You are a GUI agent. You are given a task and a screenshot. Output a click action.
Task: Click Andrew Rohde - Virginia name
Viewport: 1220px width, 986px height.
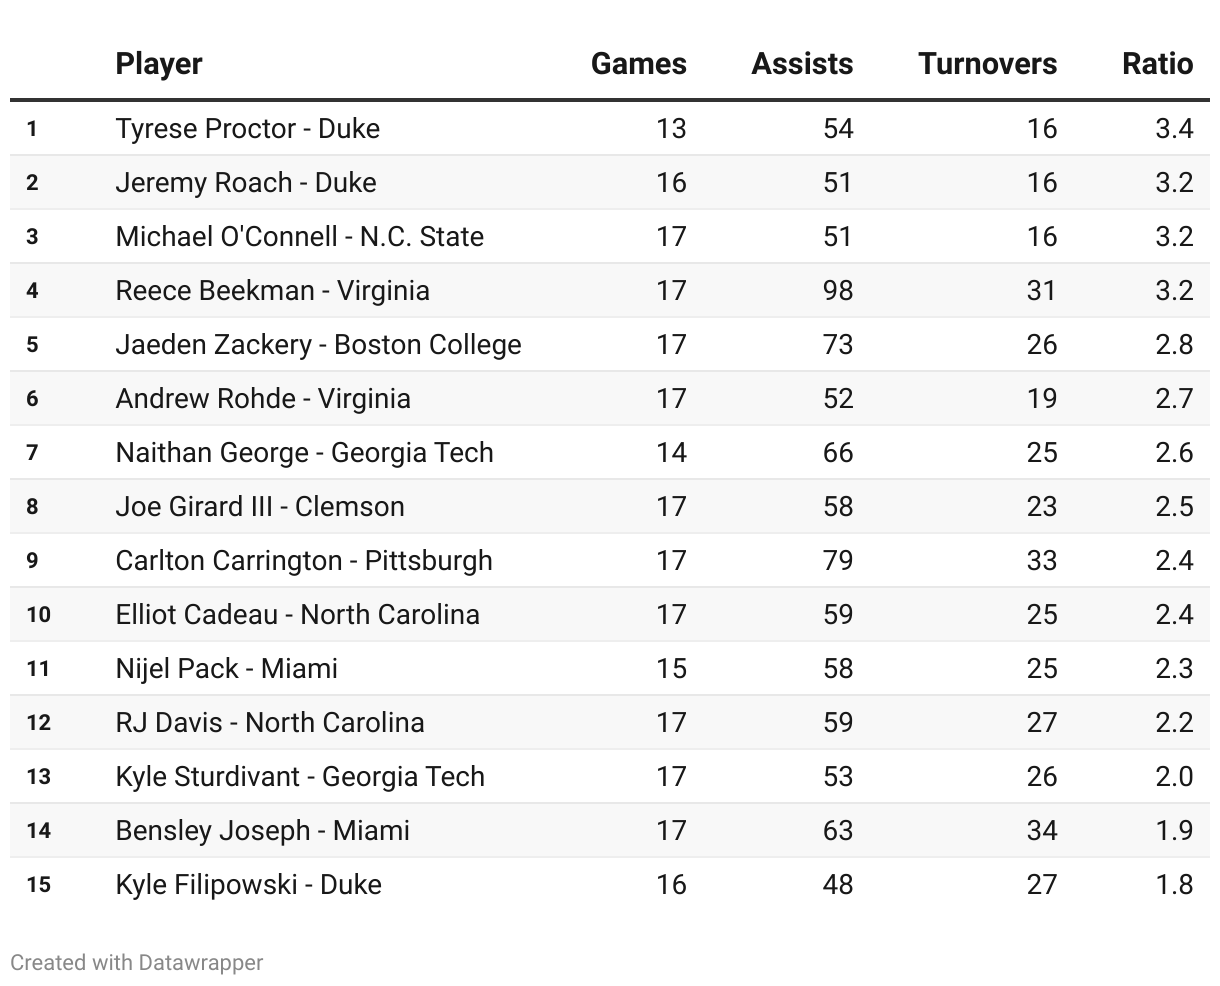click(x=263, y=399)
